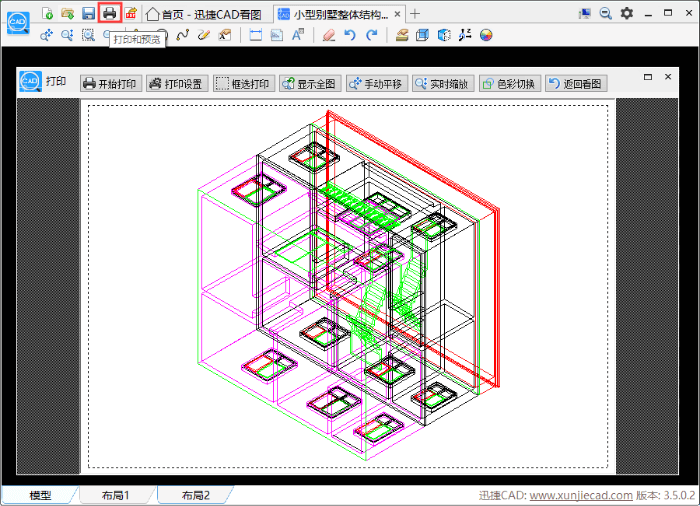
Task: Click the zoom-out magnifier in title bar
Action: click(605, 13)
